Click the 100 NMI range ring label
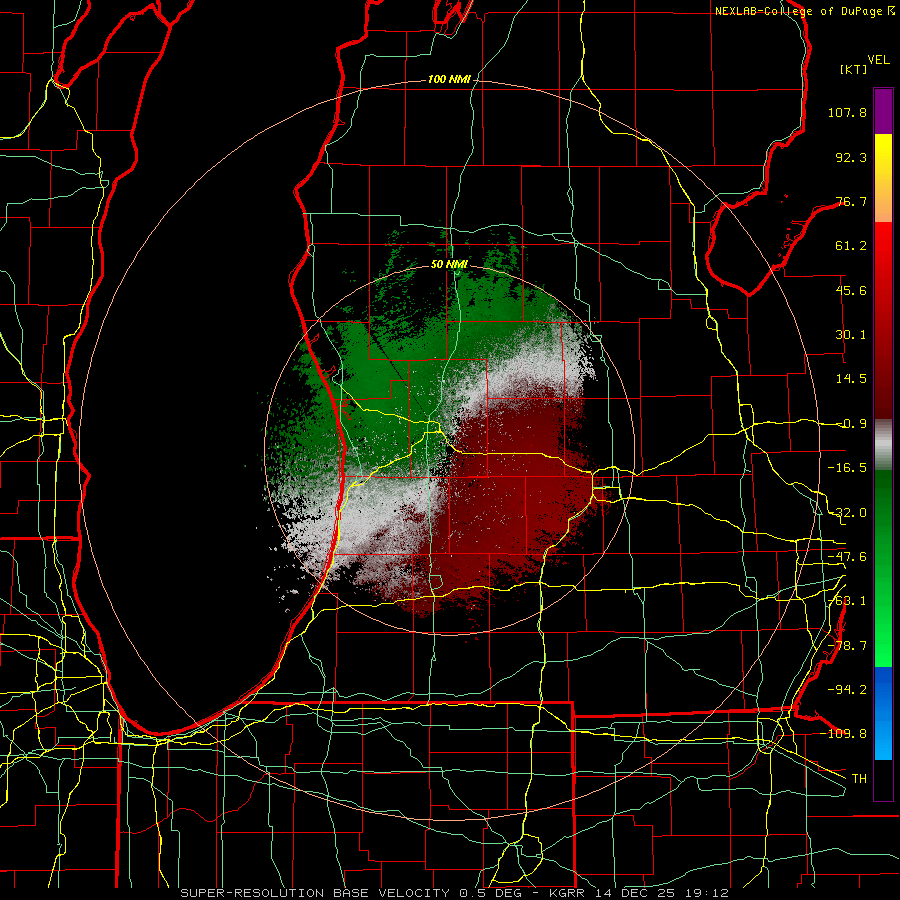The width and height of the screenshot is (900, 900). click(x=449, y=79)
